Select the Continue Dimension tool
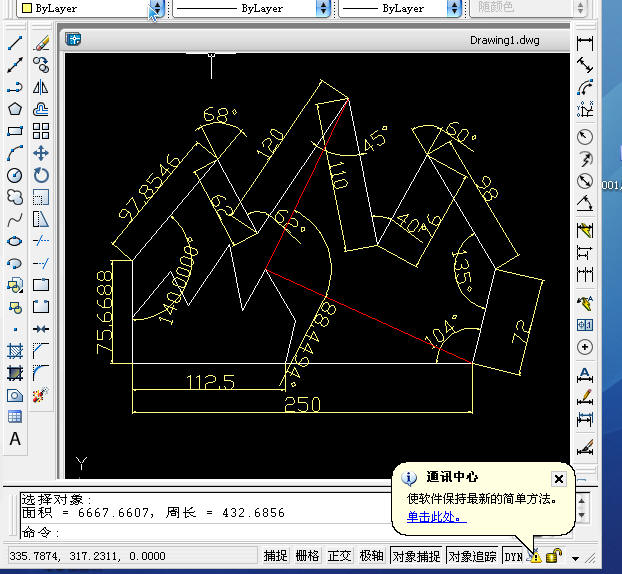622x574 pixels. coord(585,275)
